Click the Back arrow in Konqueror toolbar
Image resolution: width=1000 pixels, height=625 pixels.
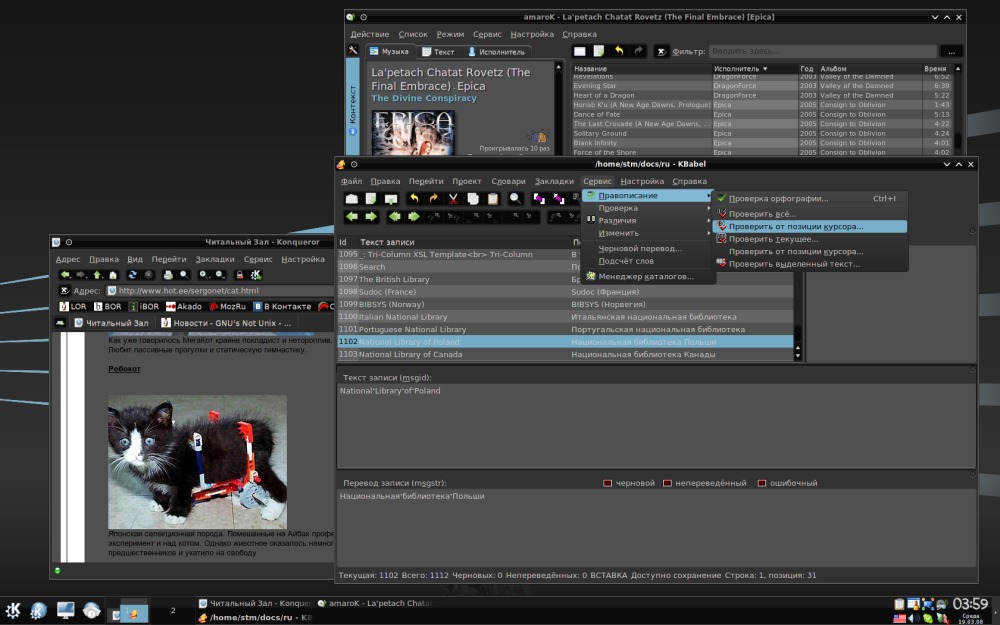coord(65,275)
